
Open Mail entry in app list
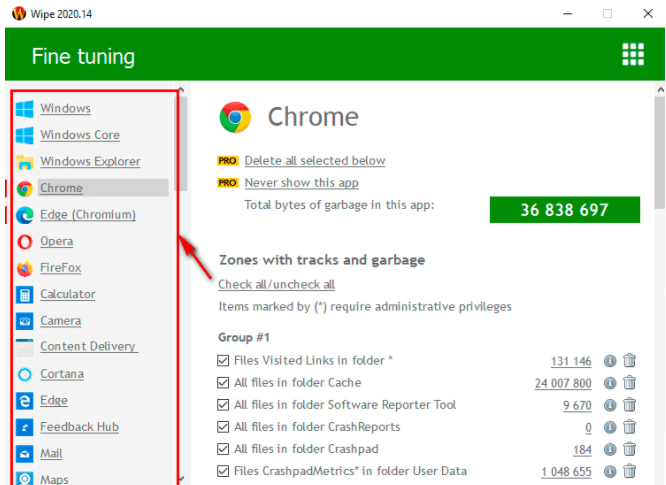click(x=51, y=454)
